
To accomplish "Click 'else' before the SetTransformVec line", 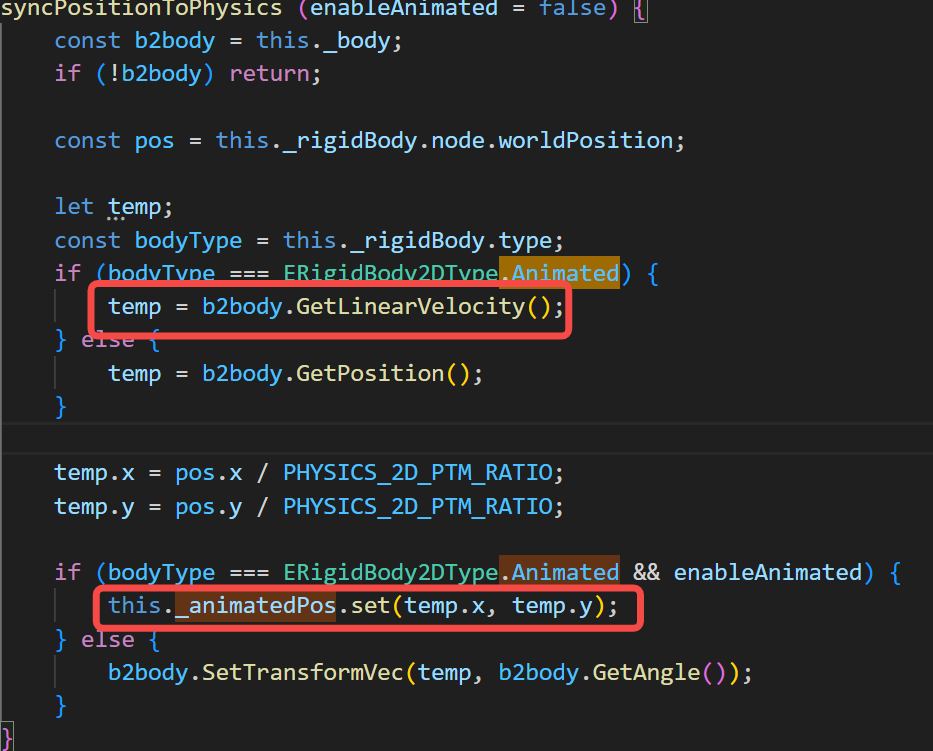I will (108, 640).
